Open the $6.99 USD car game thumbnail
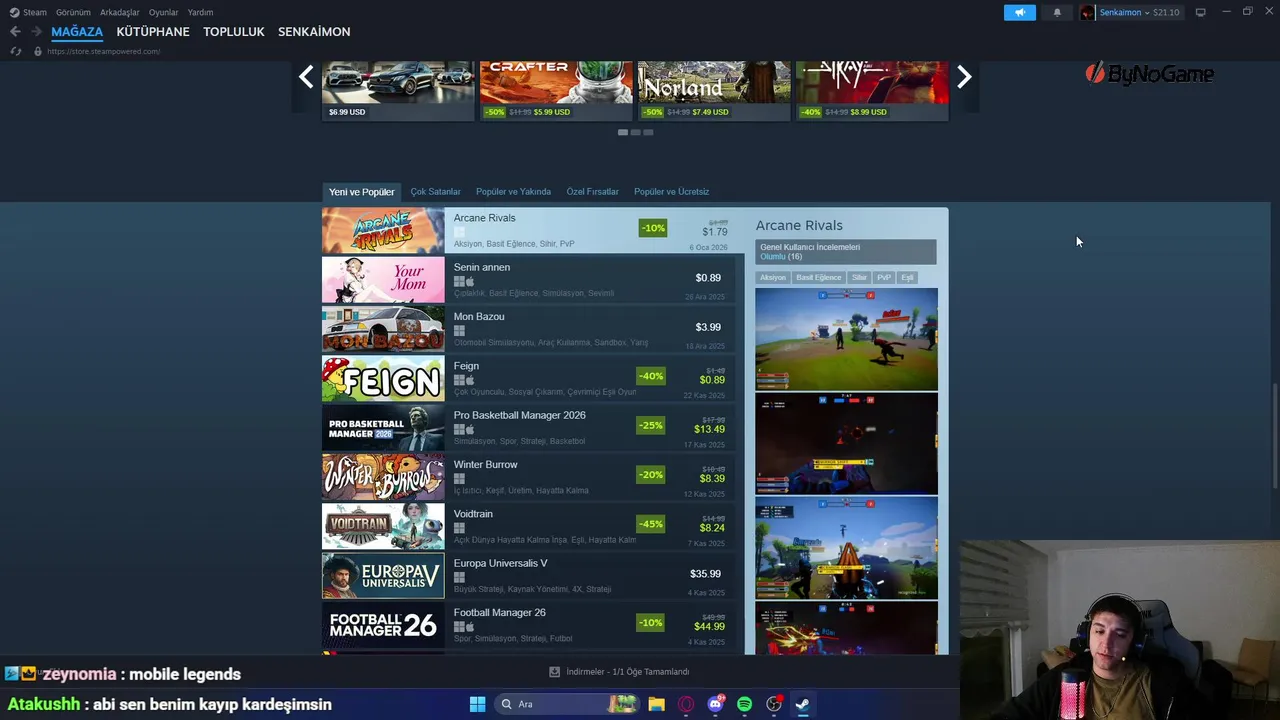 pyautogui.click(x=398, y=91)
